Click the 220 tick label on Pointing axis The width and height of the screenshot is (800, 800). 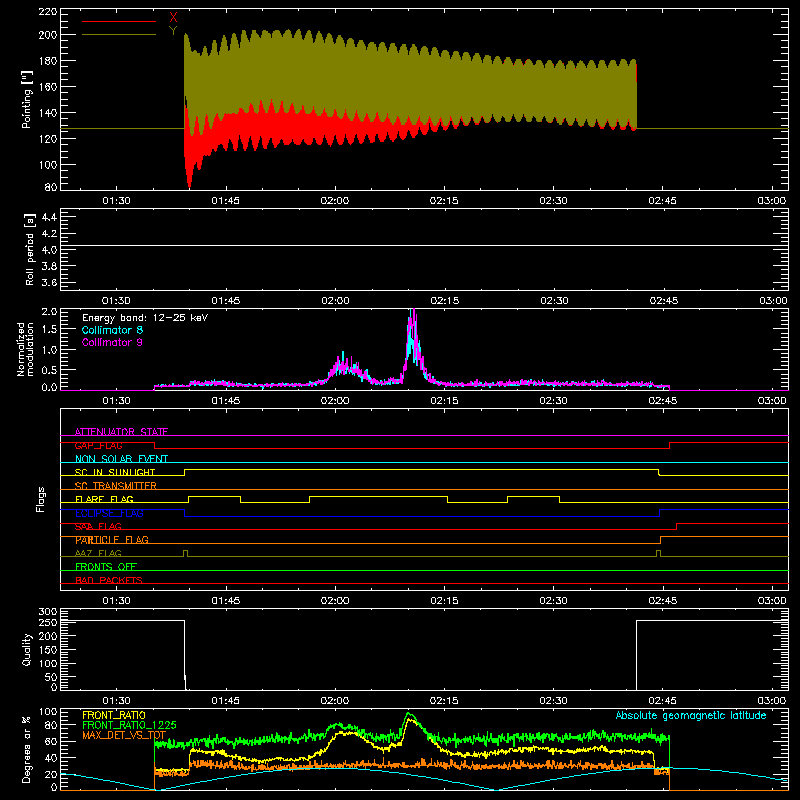click(47, 11)
